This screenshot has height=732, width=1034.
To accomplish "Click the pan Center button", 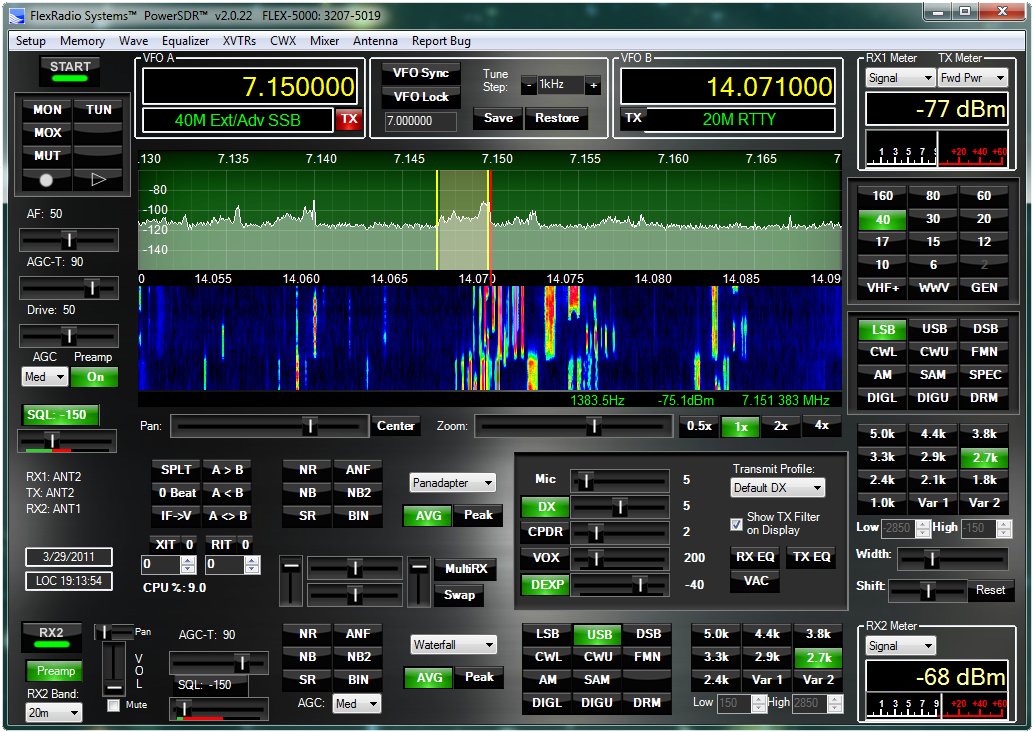I will 396,426.
